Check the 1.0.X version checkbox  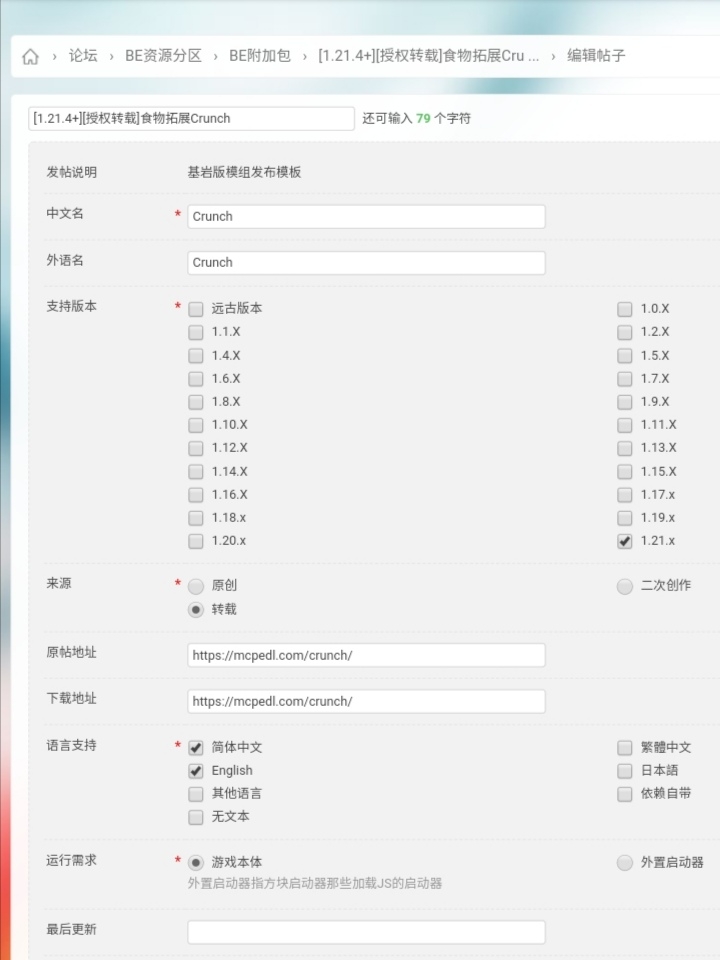pyautogui.click(x=624, y=309)
